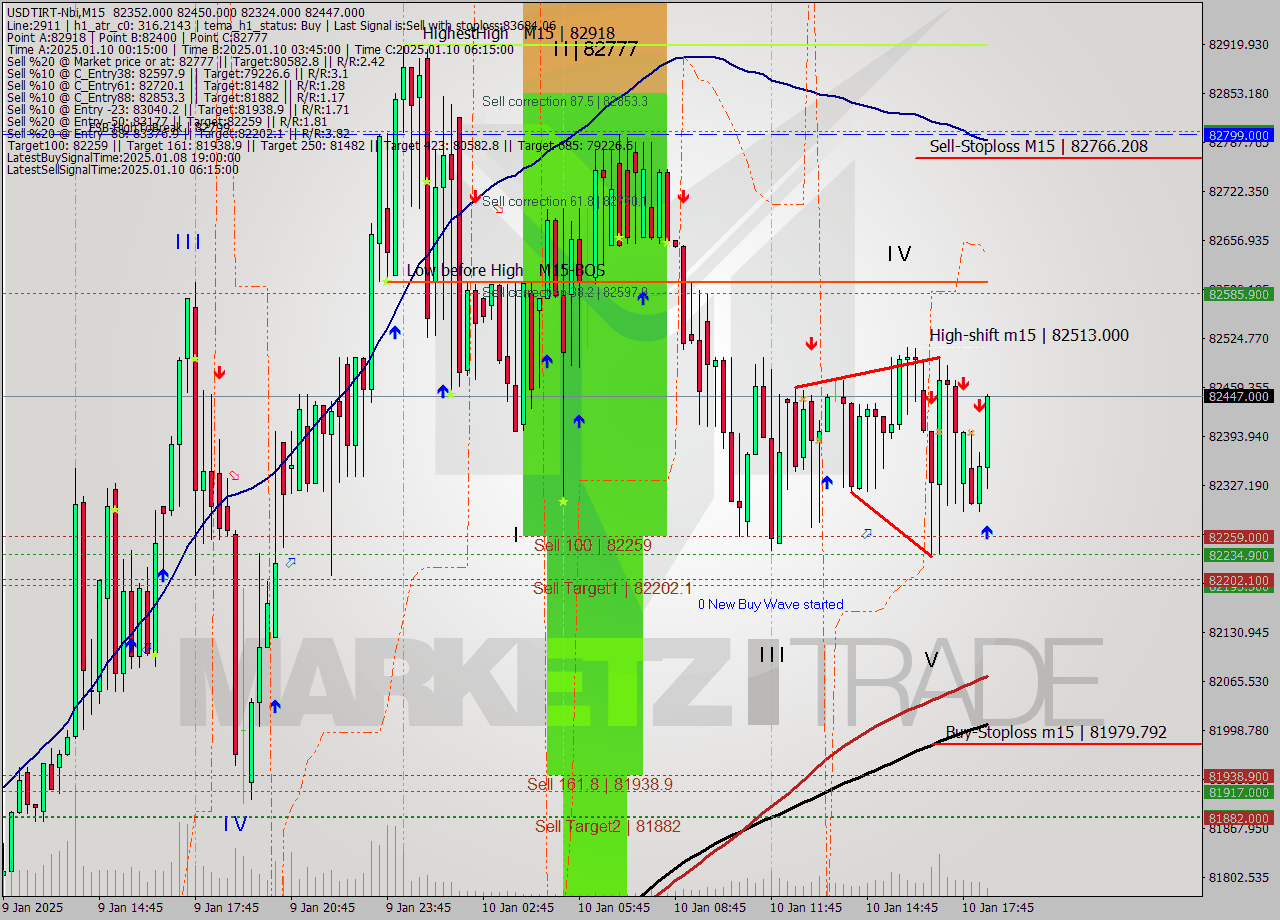
Task: Click the 10 Jan 17:45 time axis label
Action: 997,908
